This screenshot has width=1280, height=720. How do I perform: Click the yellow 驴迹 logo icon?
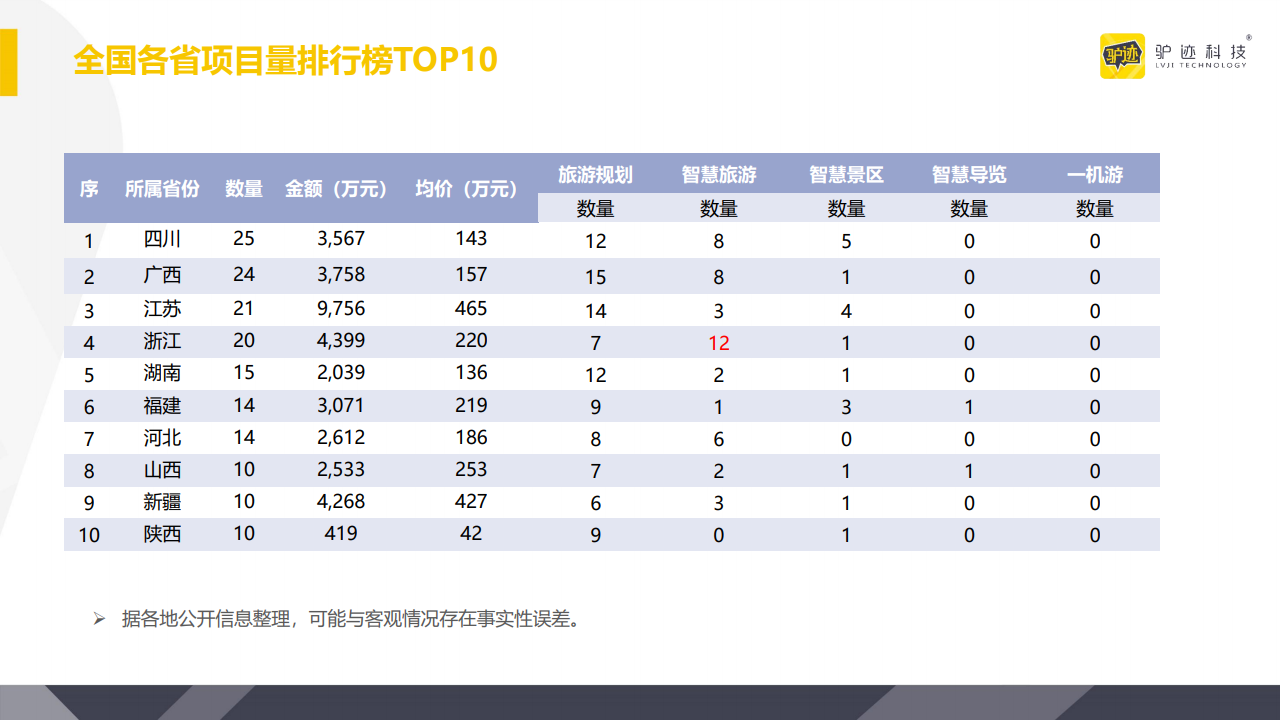1122,56
